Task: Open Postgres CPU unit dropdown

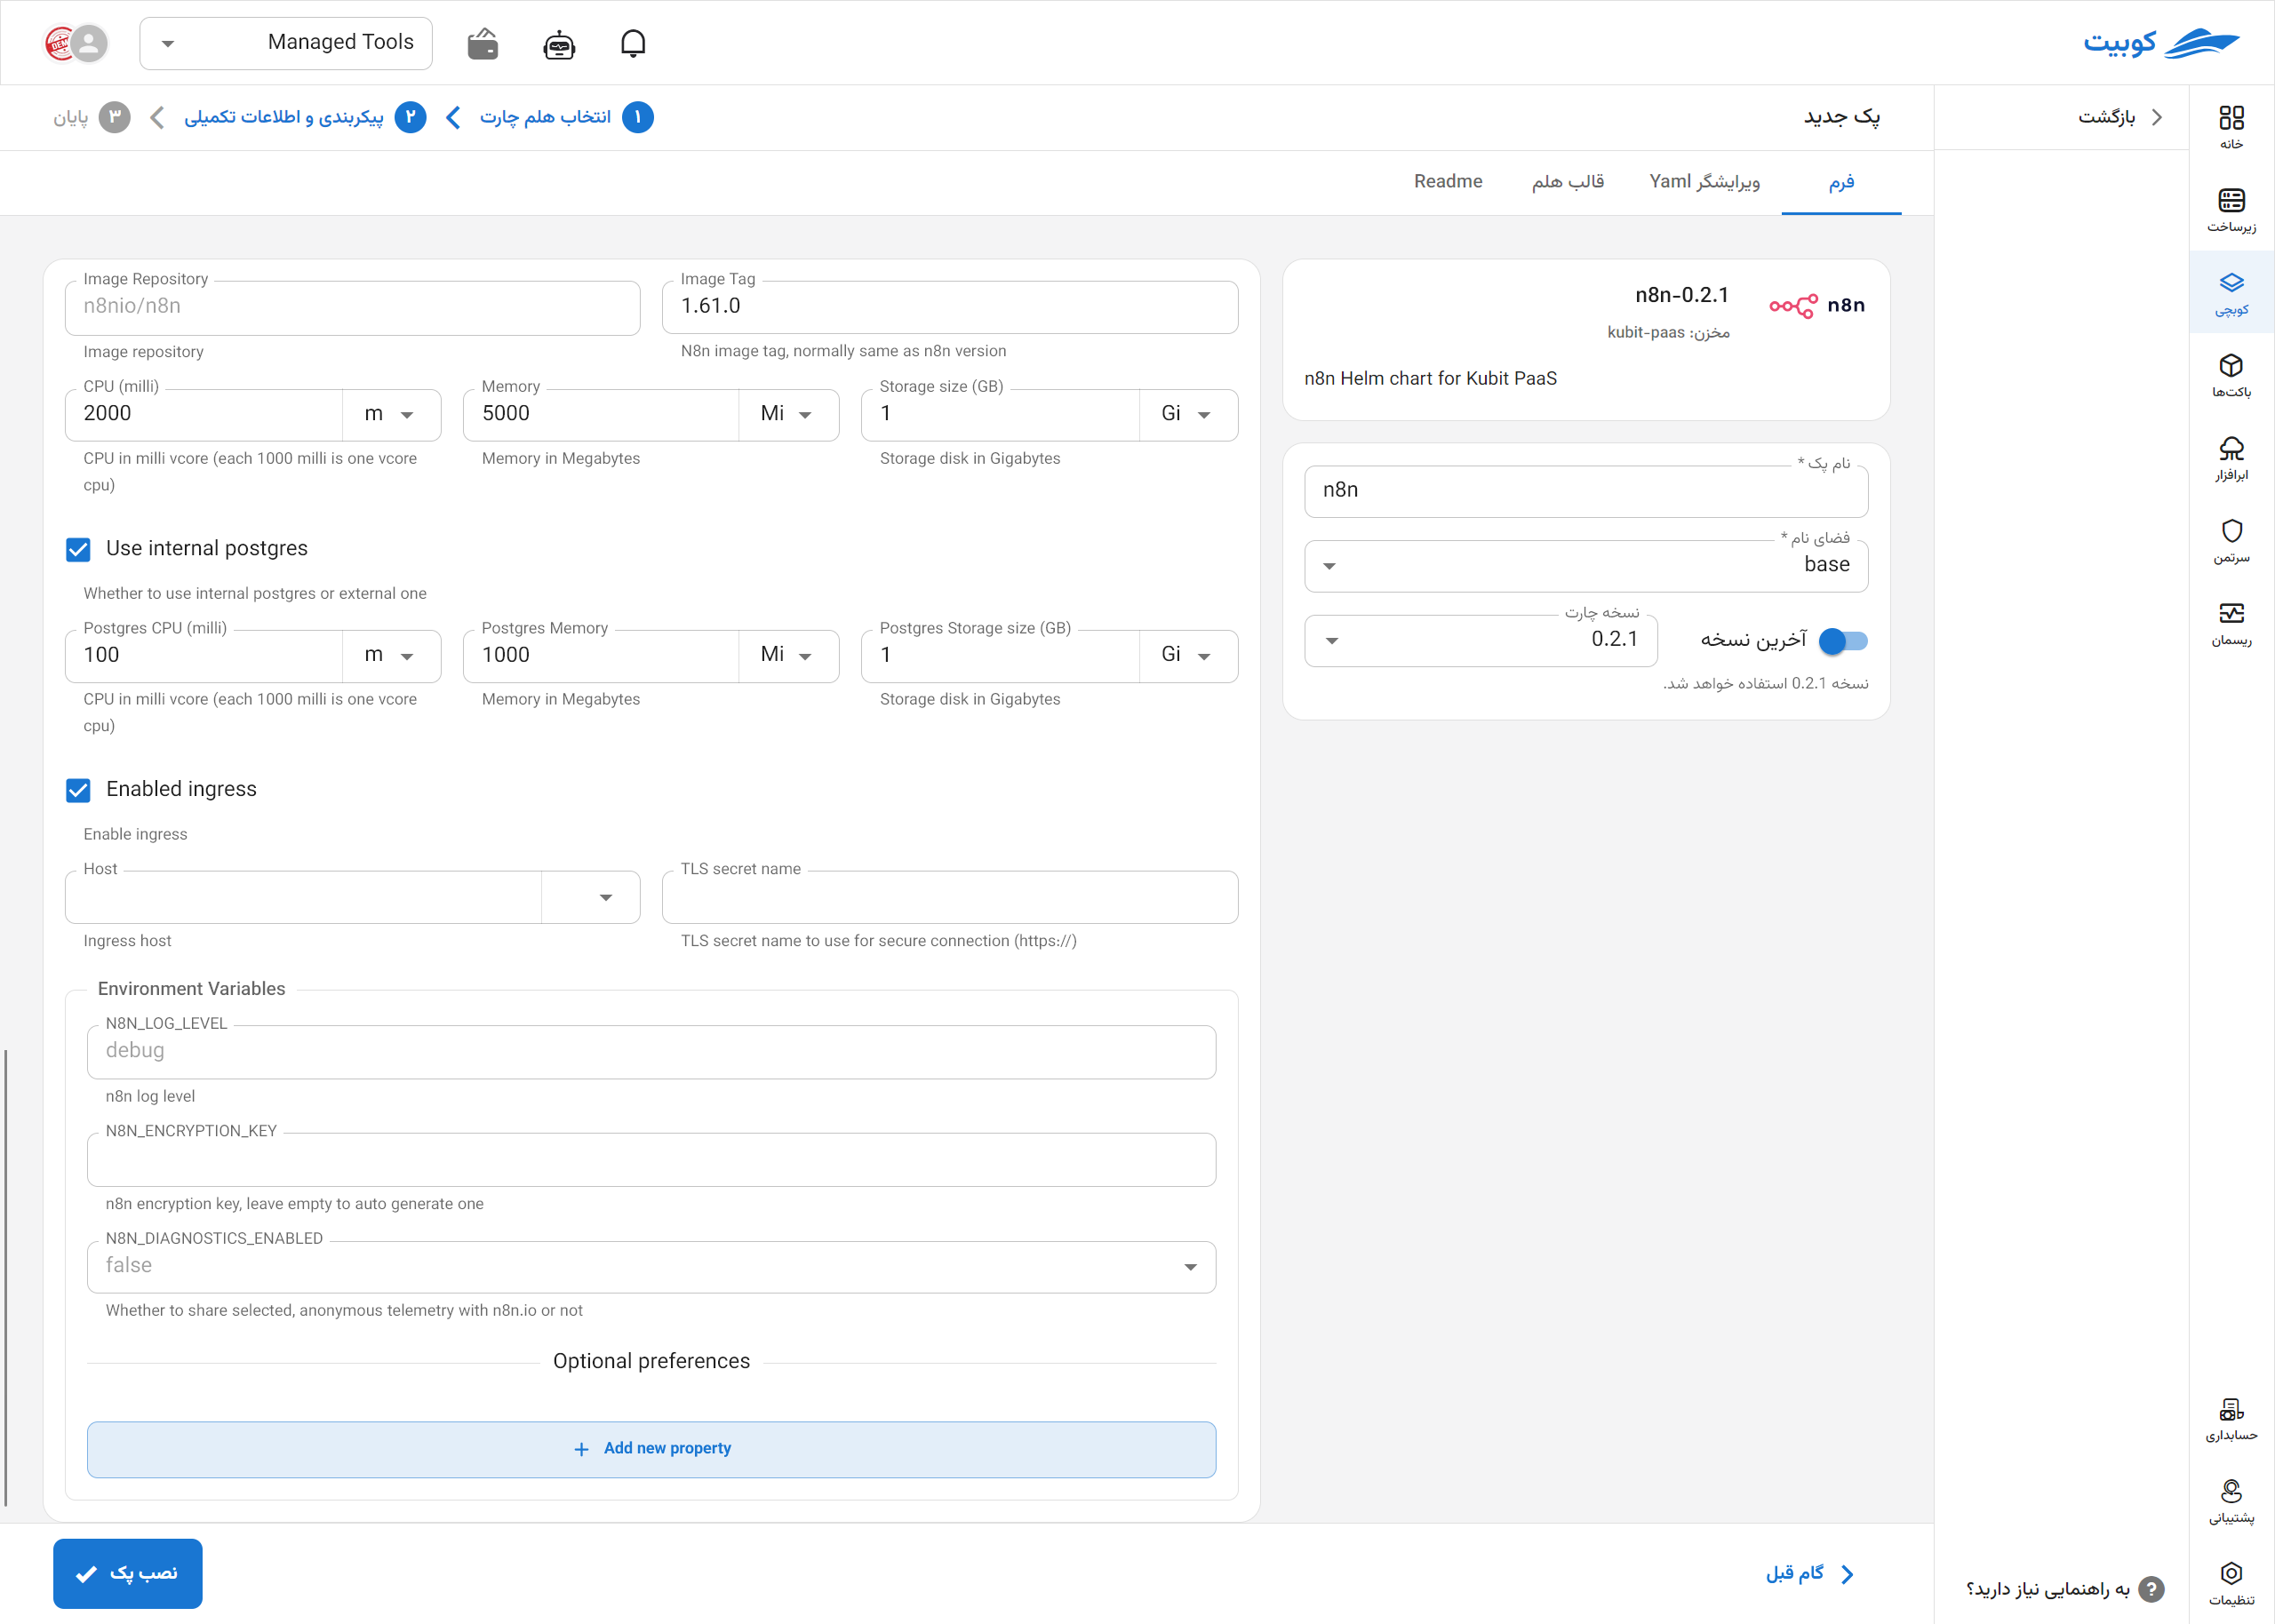Action: (390, 655)
